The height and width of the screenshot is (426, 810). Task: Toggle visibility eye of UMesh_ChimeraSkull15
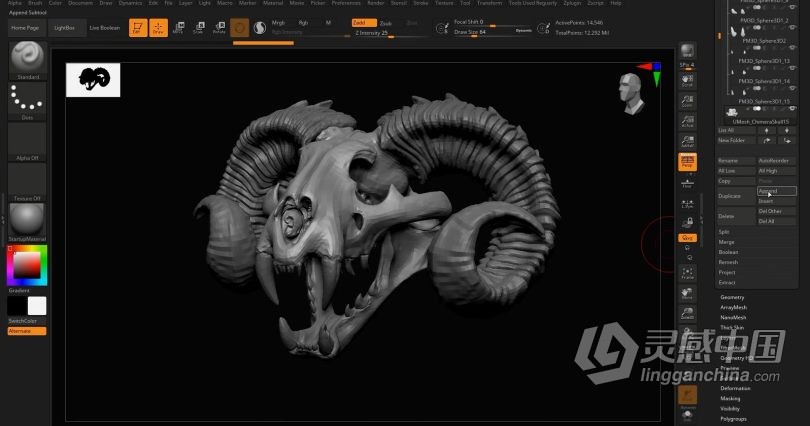pos(792,109)
